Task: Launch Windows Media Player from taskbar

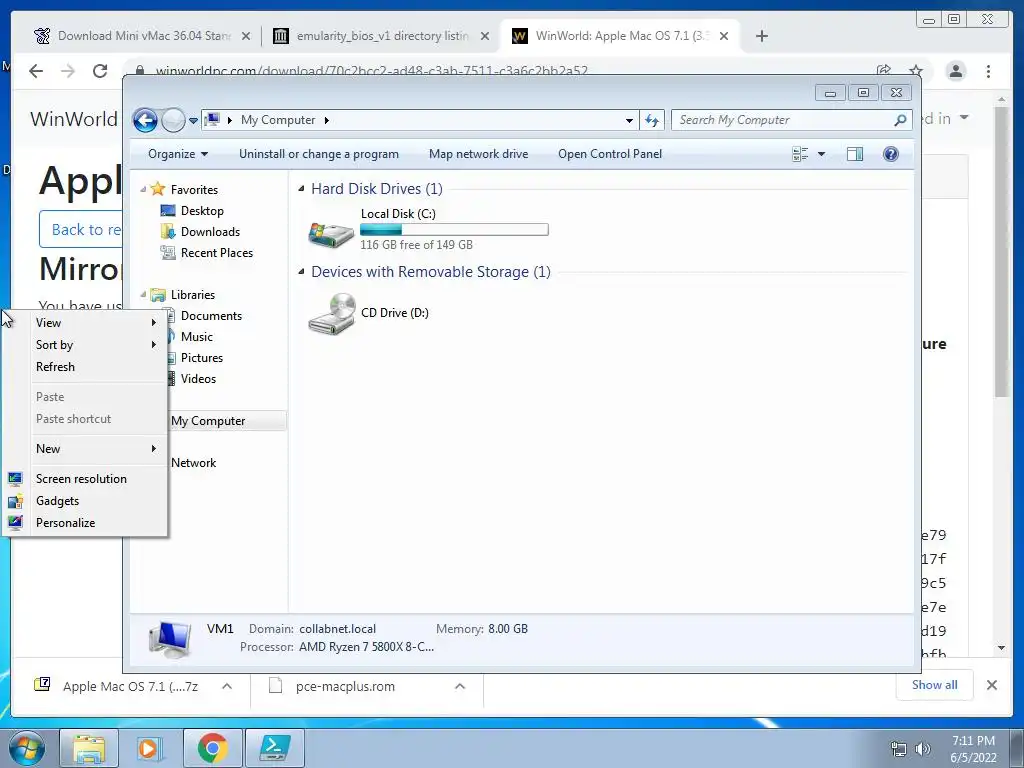Action: pyautogui.click(x=150, y=748)
